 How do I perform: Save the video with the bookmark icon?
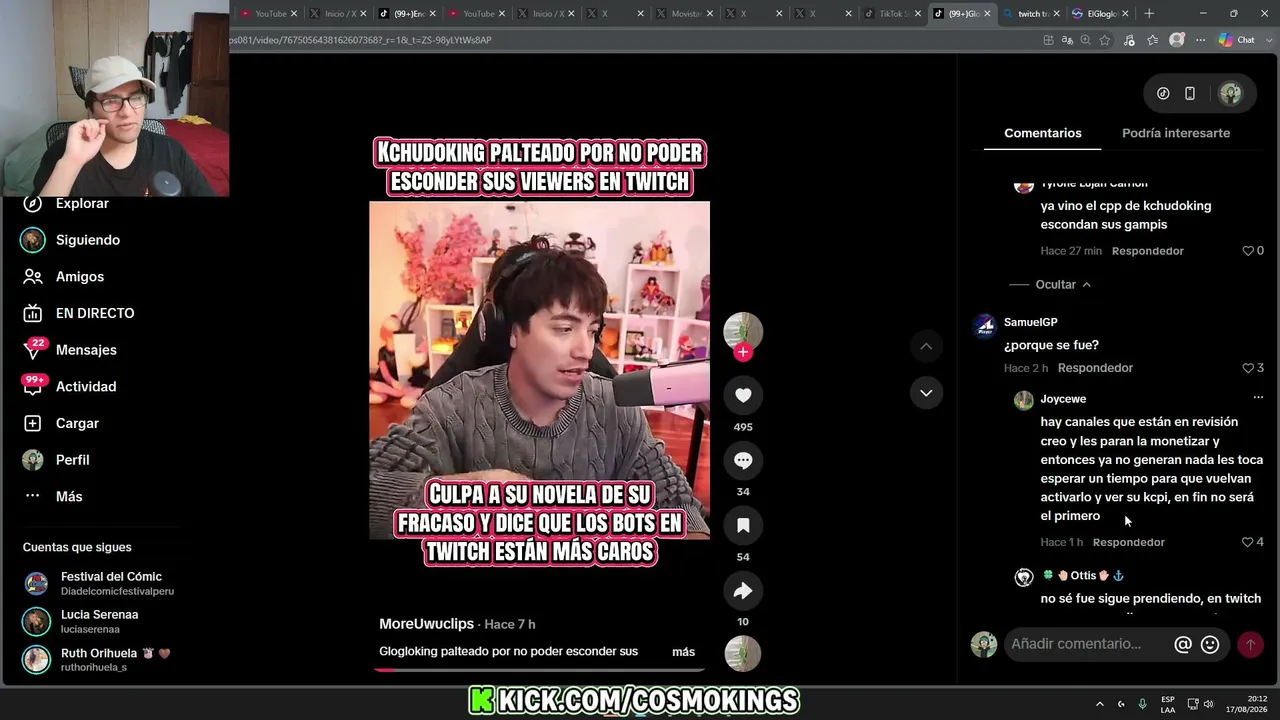tap(743, 525)
